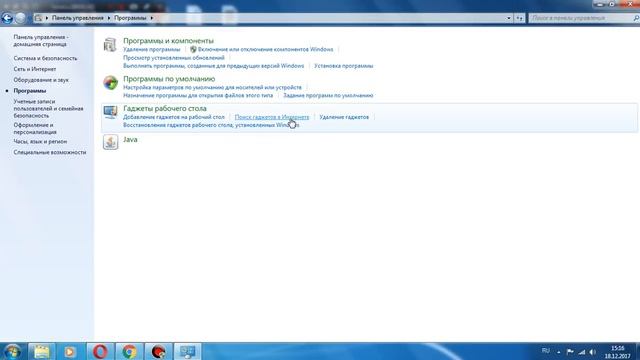This screenshot has height=360, width=640.
Task: Click the Programs and Components icon
Action: (110, 44)
